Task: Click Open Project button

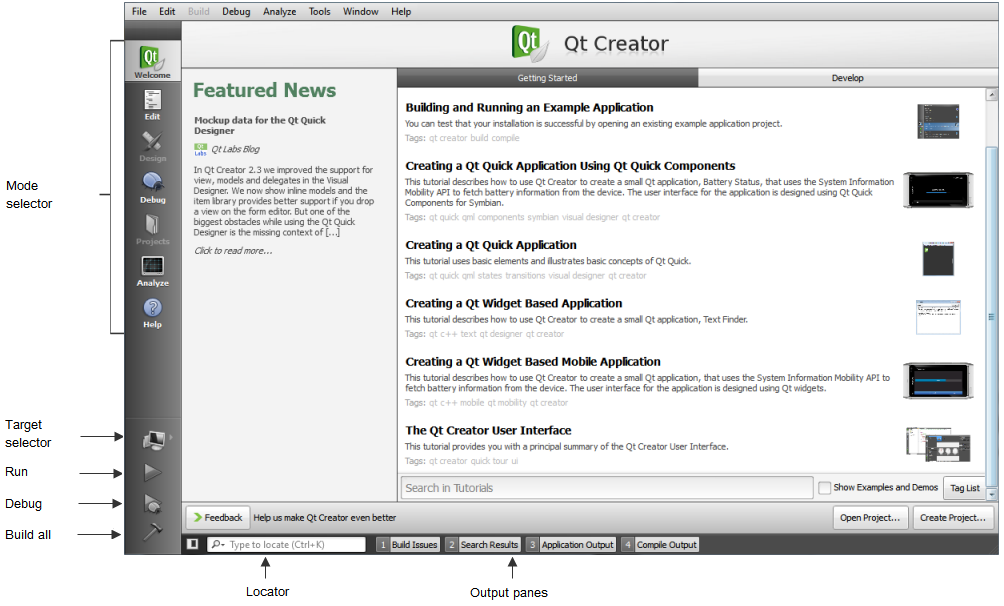Action: [870, 518]
